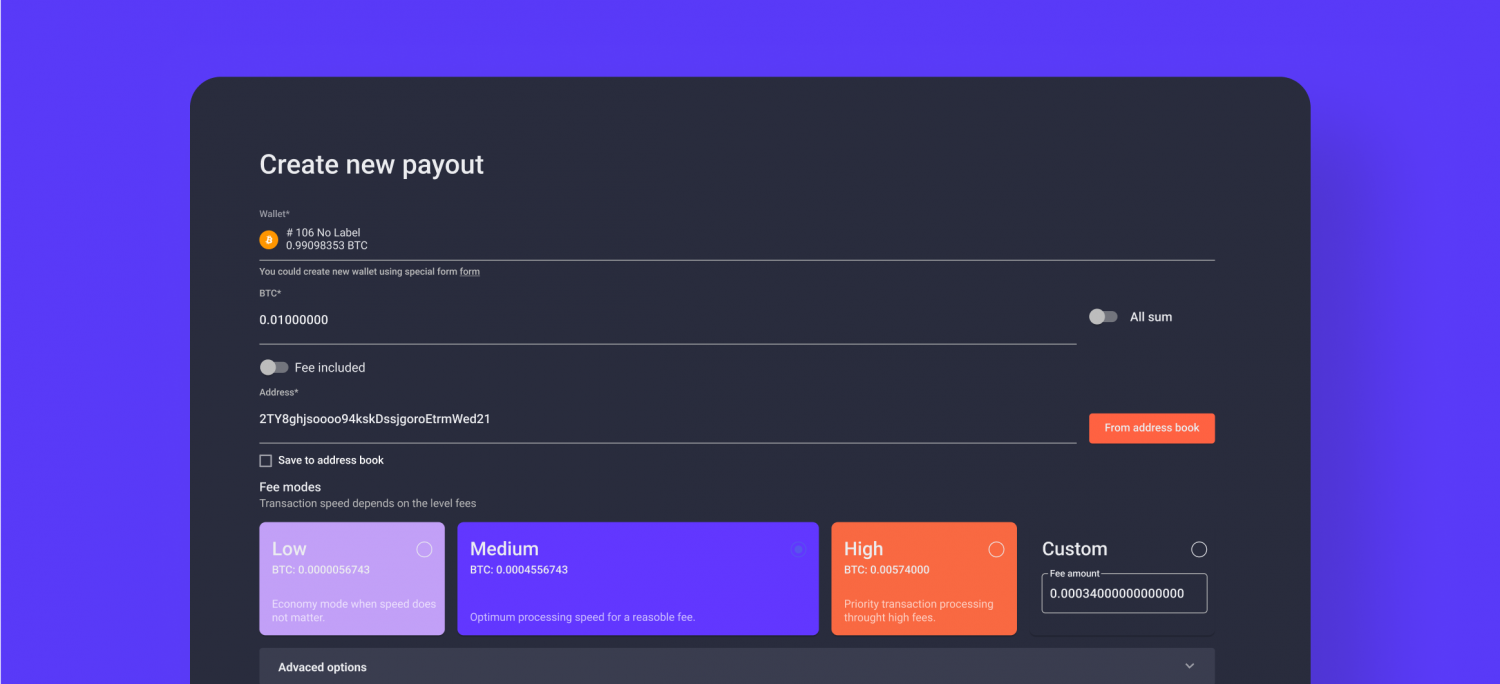Image resolution: width=1500 pixels, height=684 pixels.
Task: Click the custom Fee amount input field
Action: coord(1124,593)
